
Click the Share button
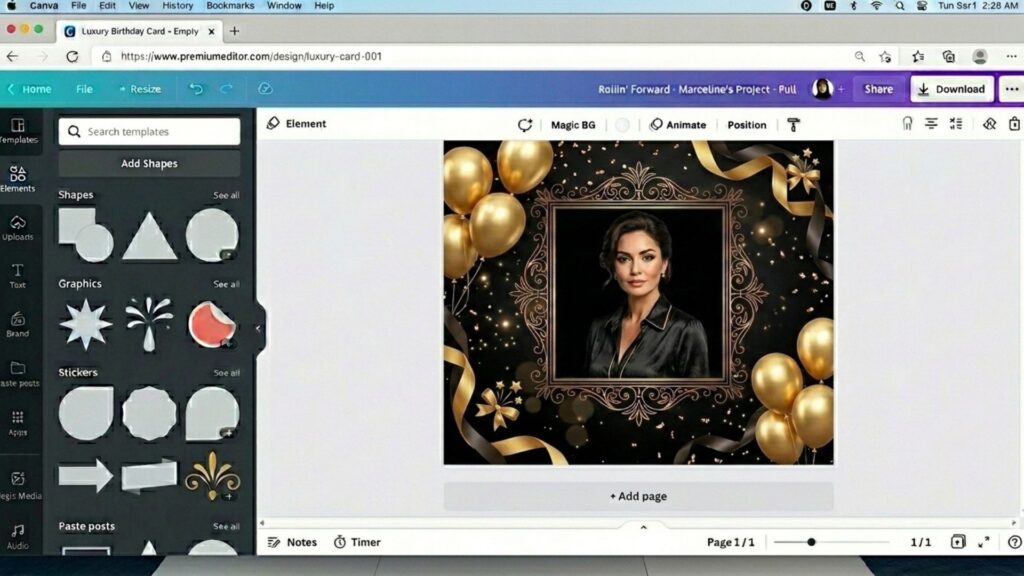(878, 89)
